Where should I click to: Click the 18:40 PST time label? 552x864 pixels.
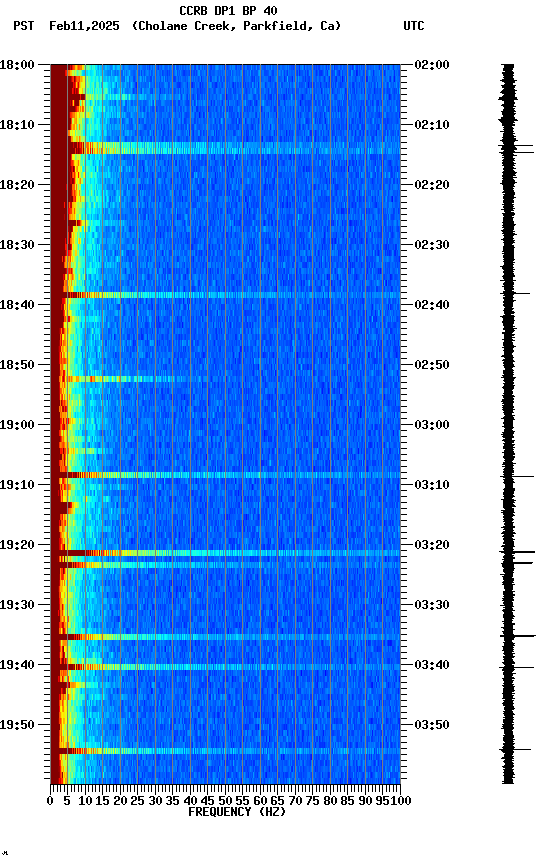click(x=17, y=305)
